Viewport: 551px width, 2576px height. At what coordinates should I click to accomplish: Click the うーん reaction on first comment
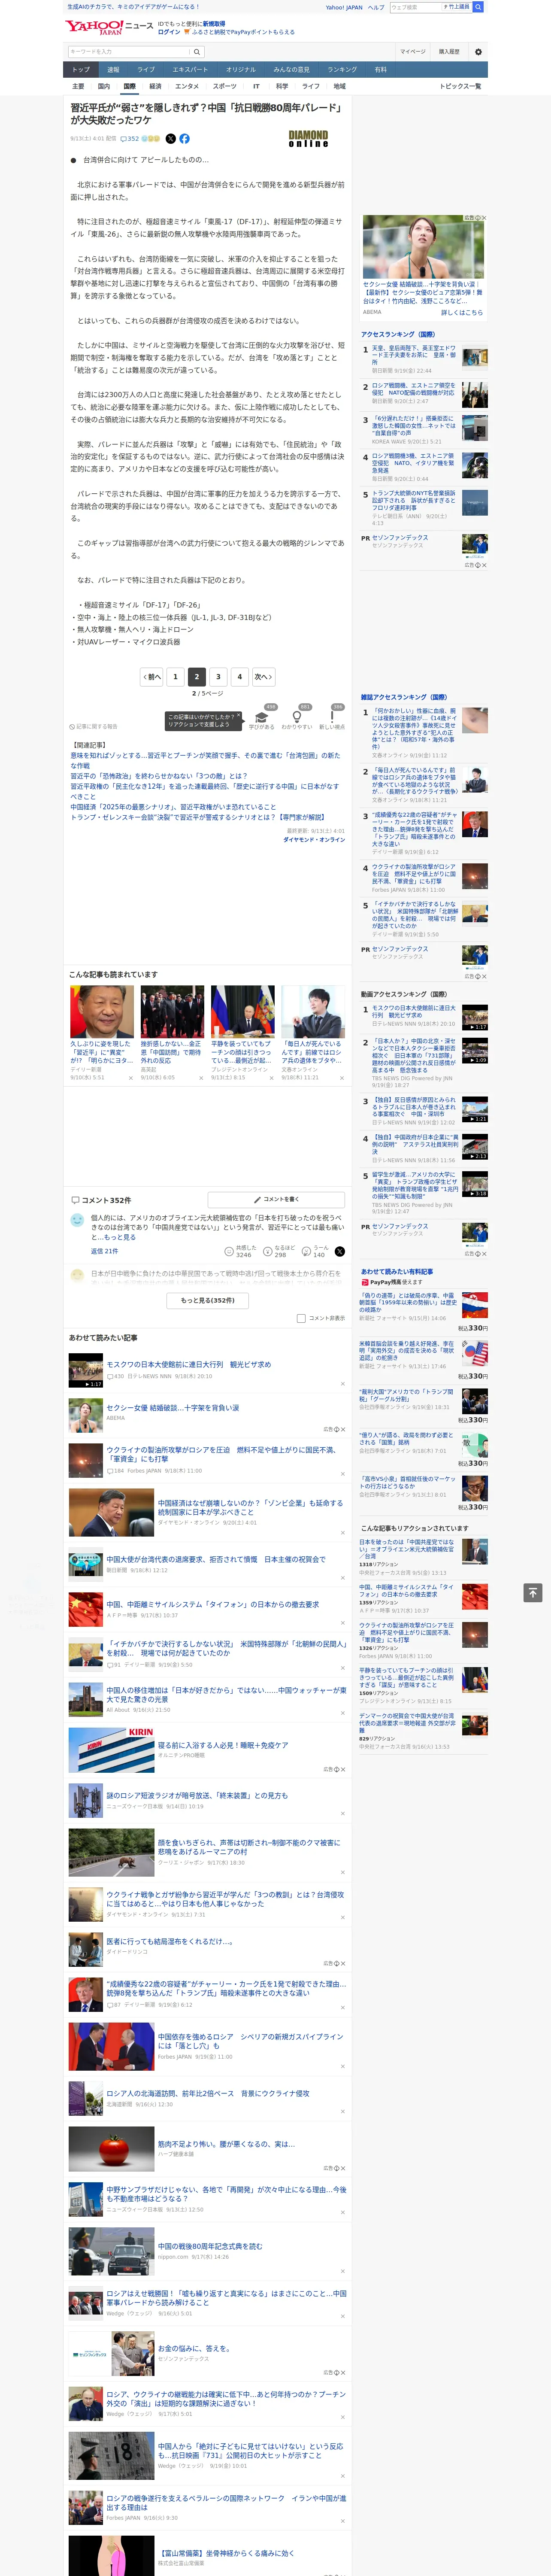315,1251
